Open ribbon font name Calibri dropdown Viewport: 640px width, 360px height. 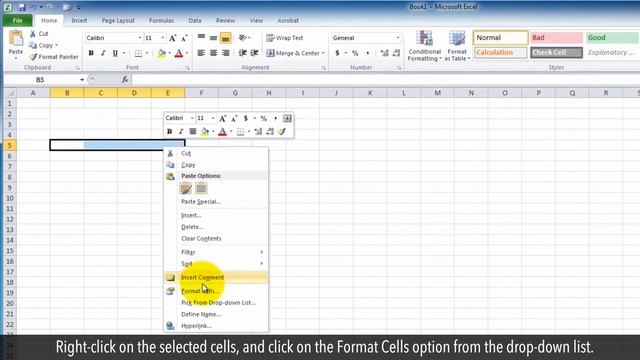(140, 38)
